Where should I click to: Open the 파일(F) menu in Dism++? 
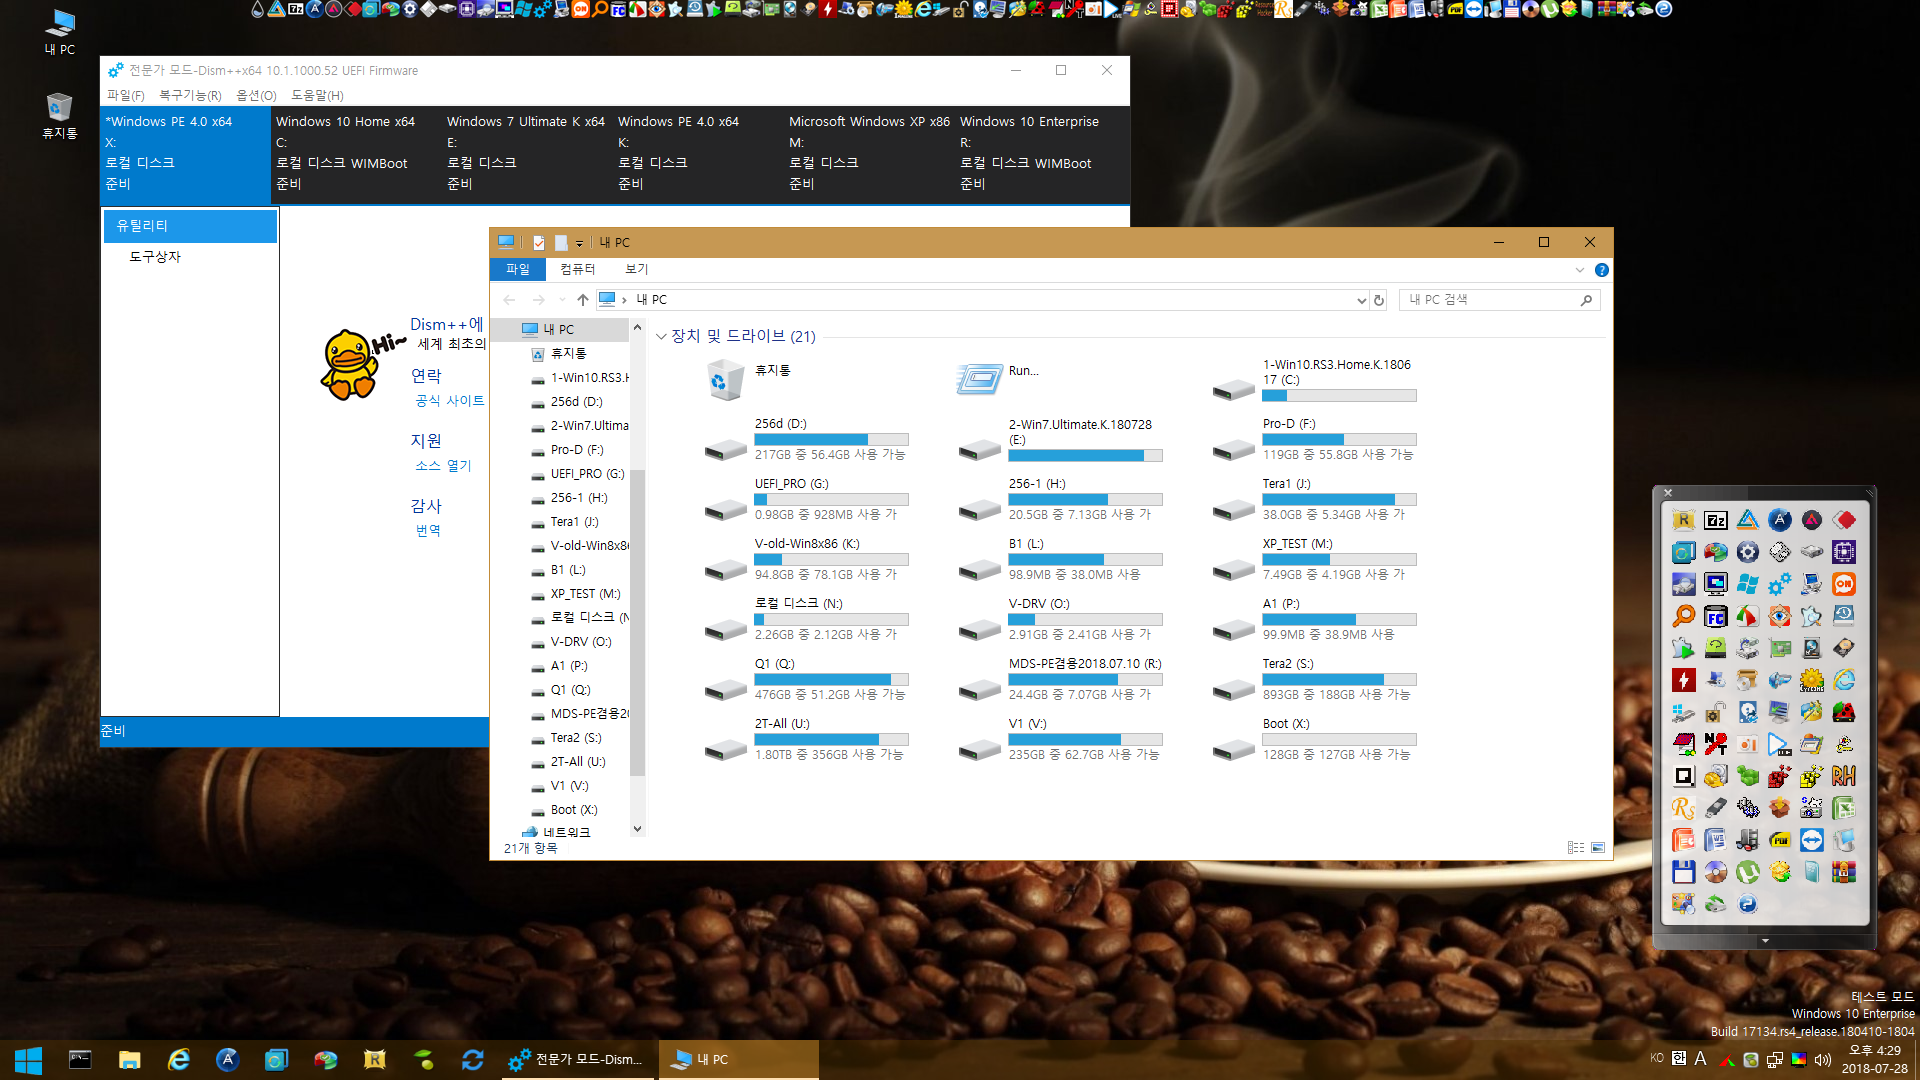(x=125, y=96)
